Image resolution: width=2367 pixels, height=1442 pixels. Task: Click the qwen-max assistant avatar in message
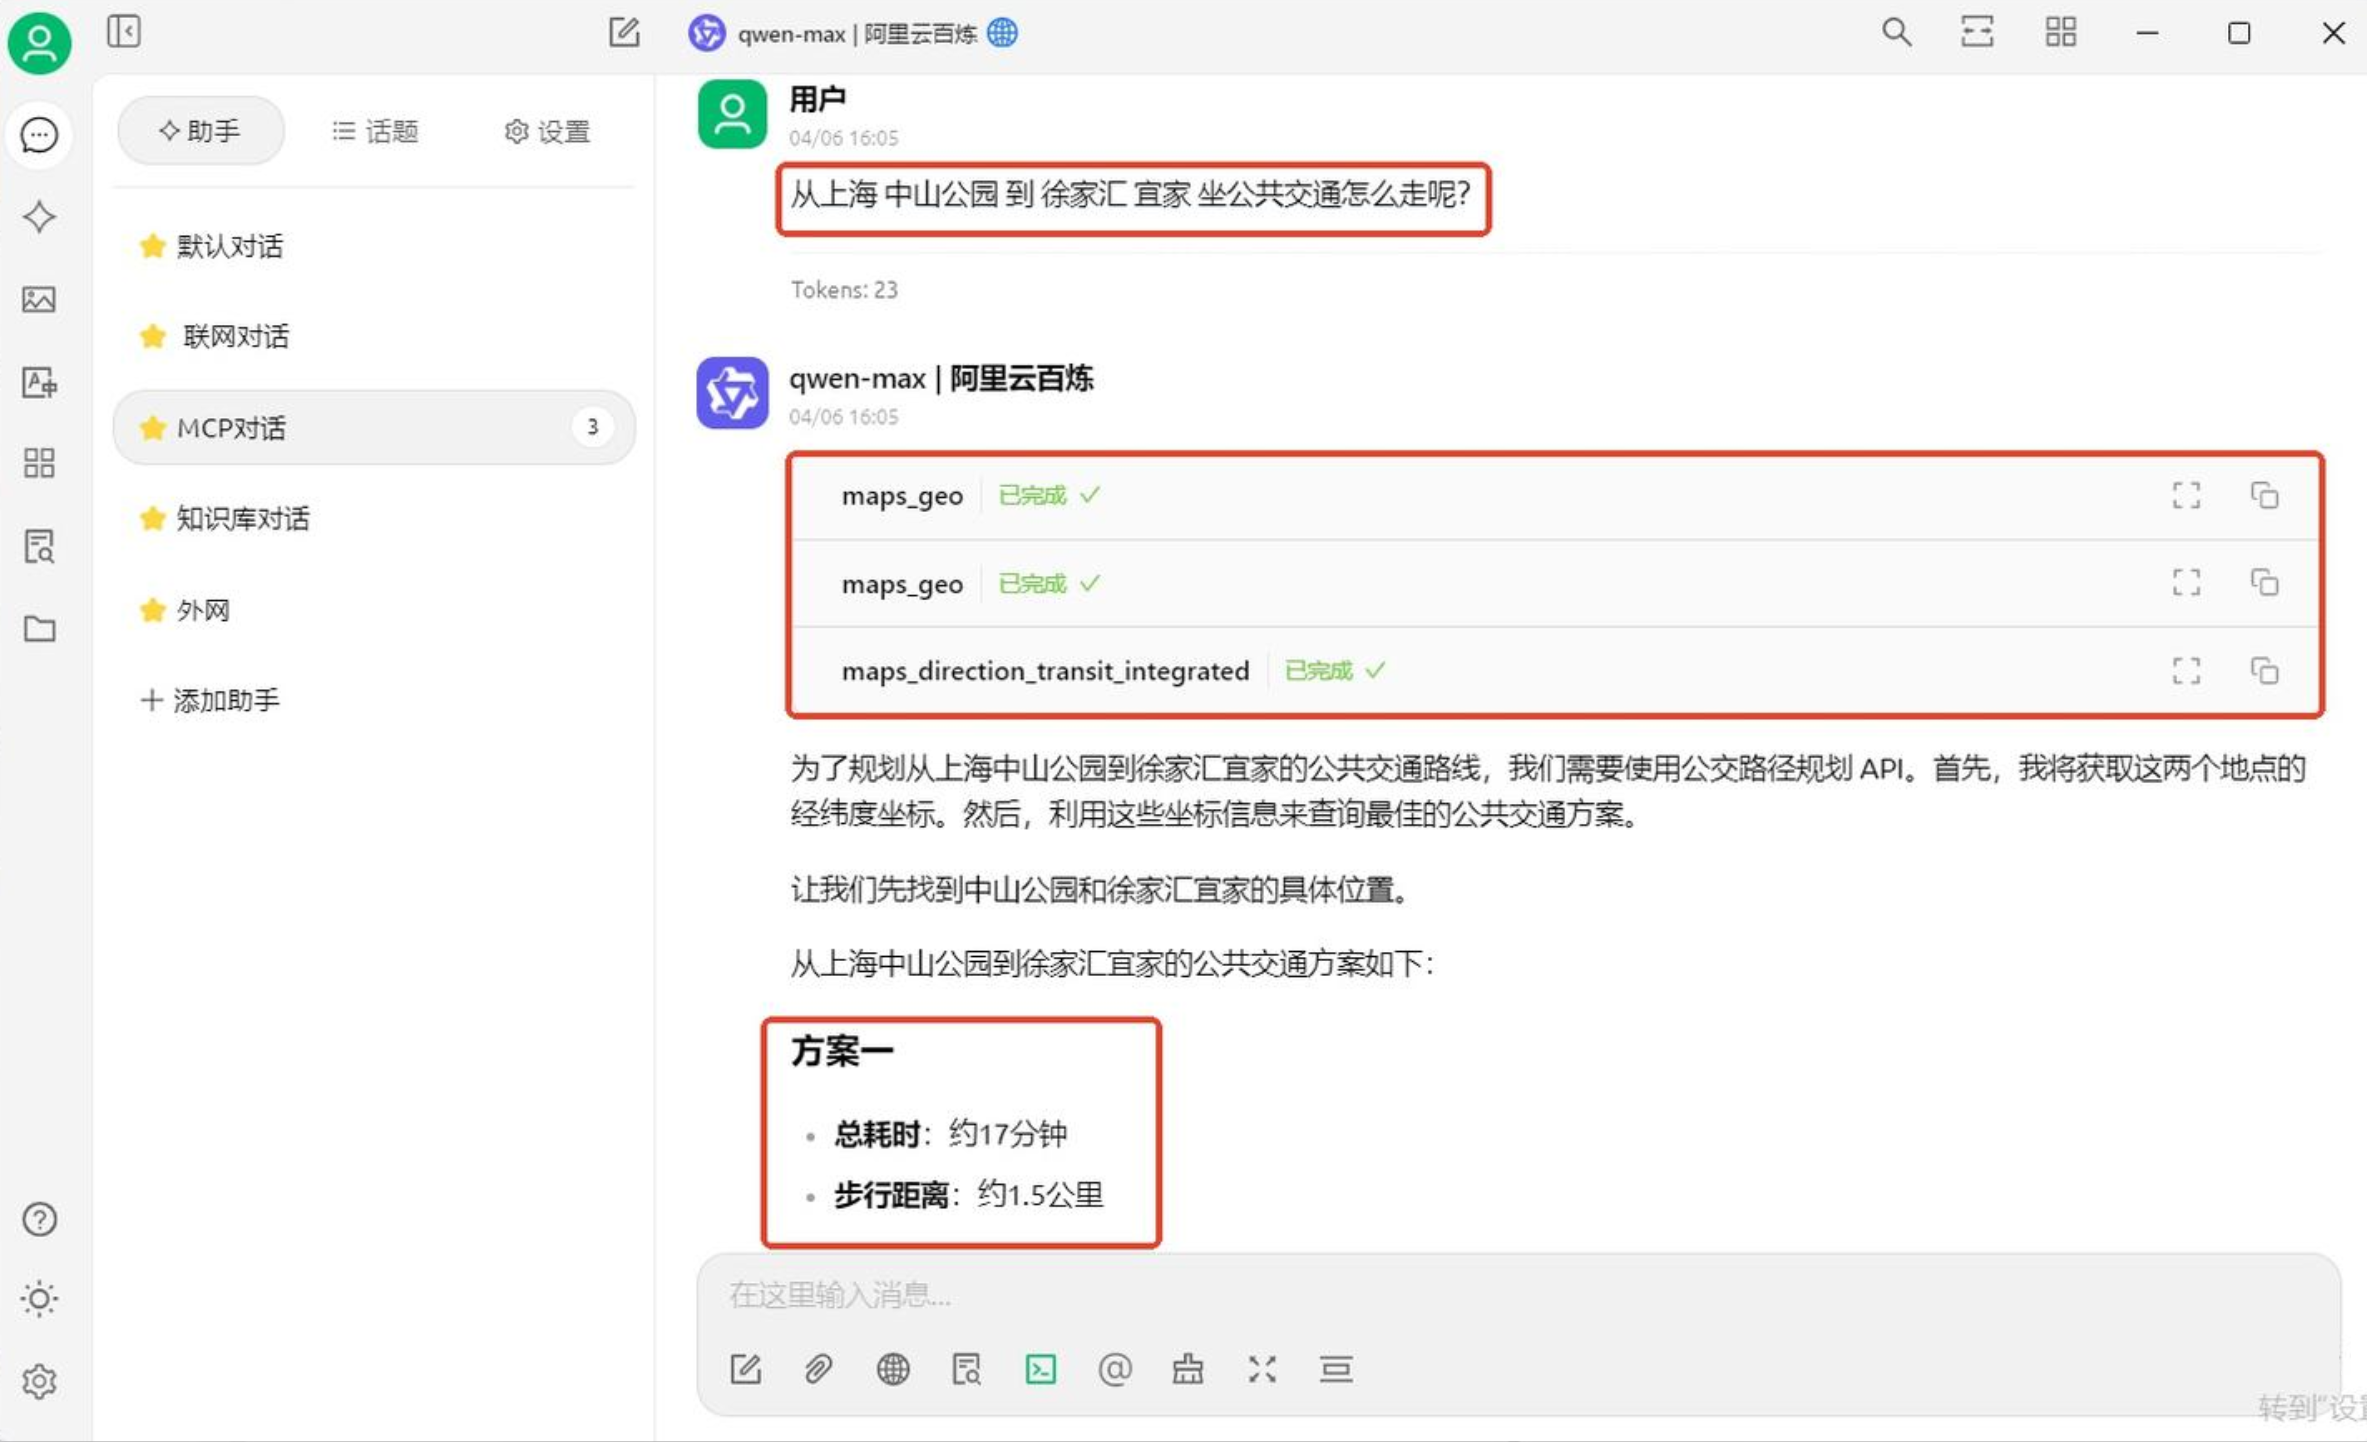[x=732, y=393]
